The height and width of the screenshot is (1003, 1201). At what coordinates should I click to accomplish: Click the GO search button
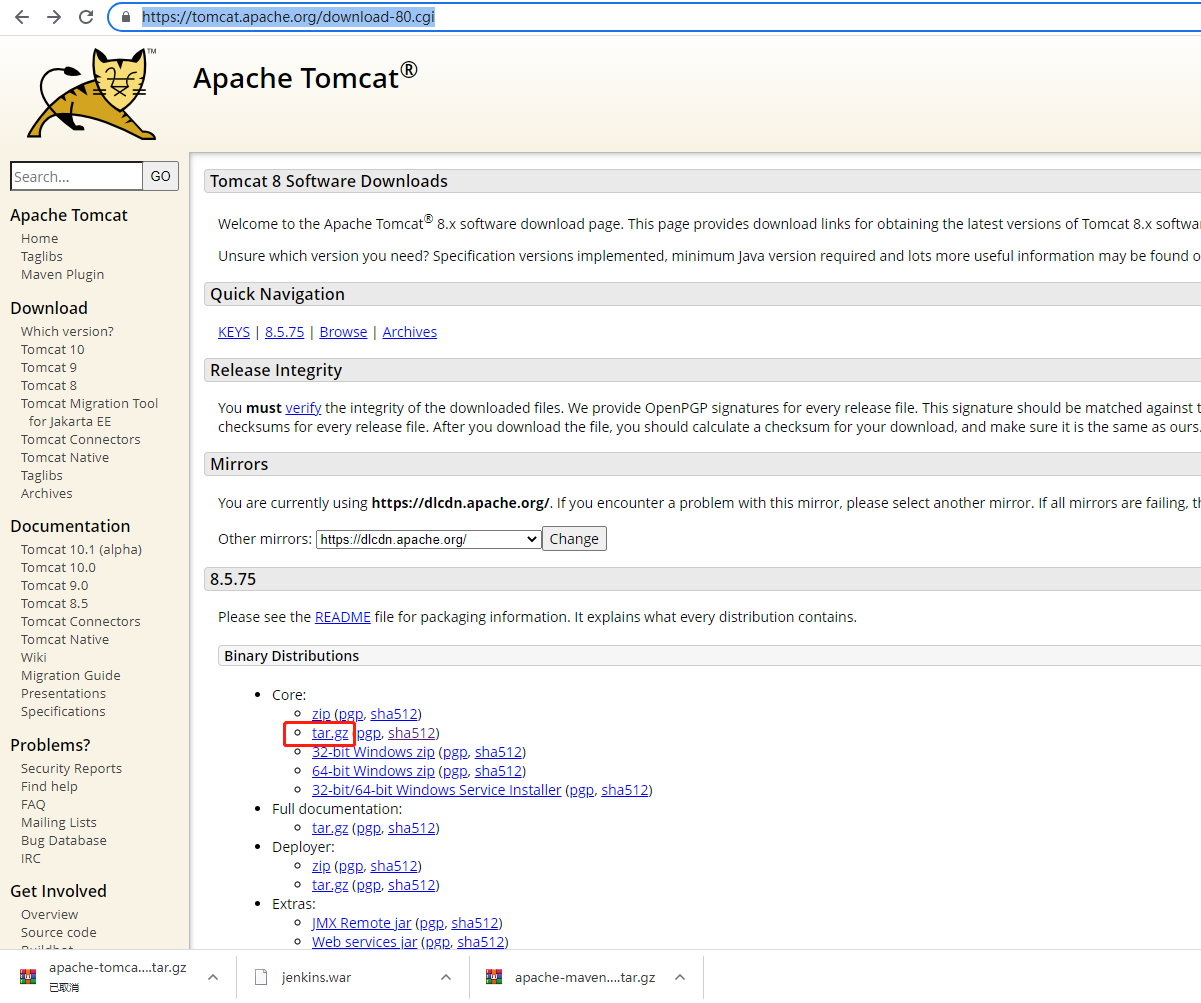coord(160,176)
